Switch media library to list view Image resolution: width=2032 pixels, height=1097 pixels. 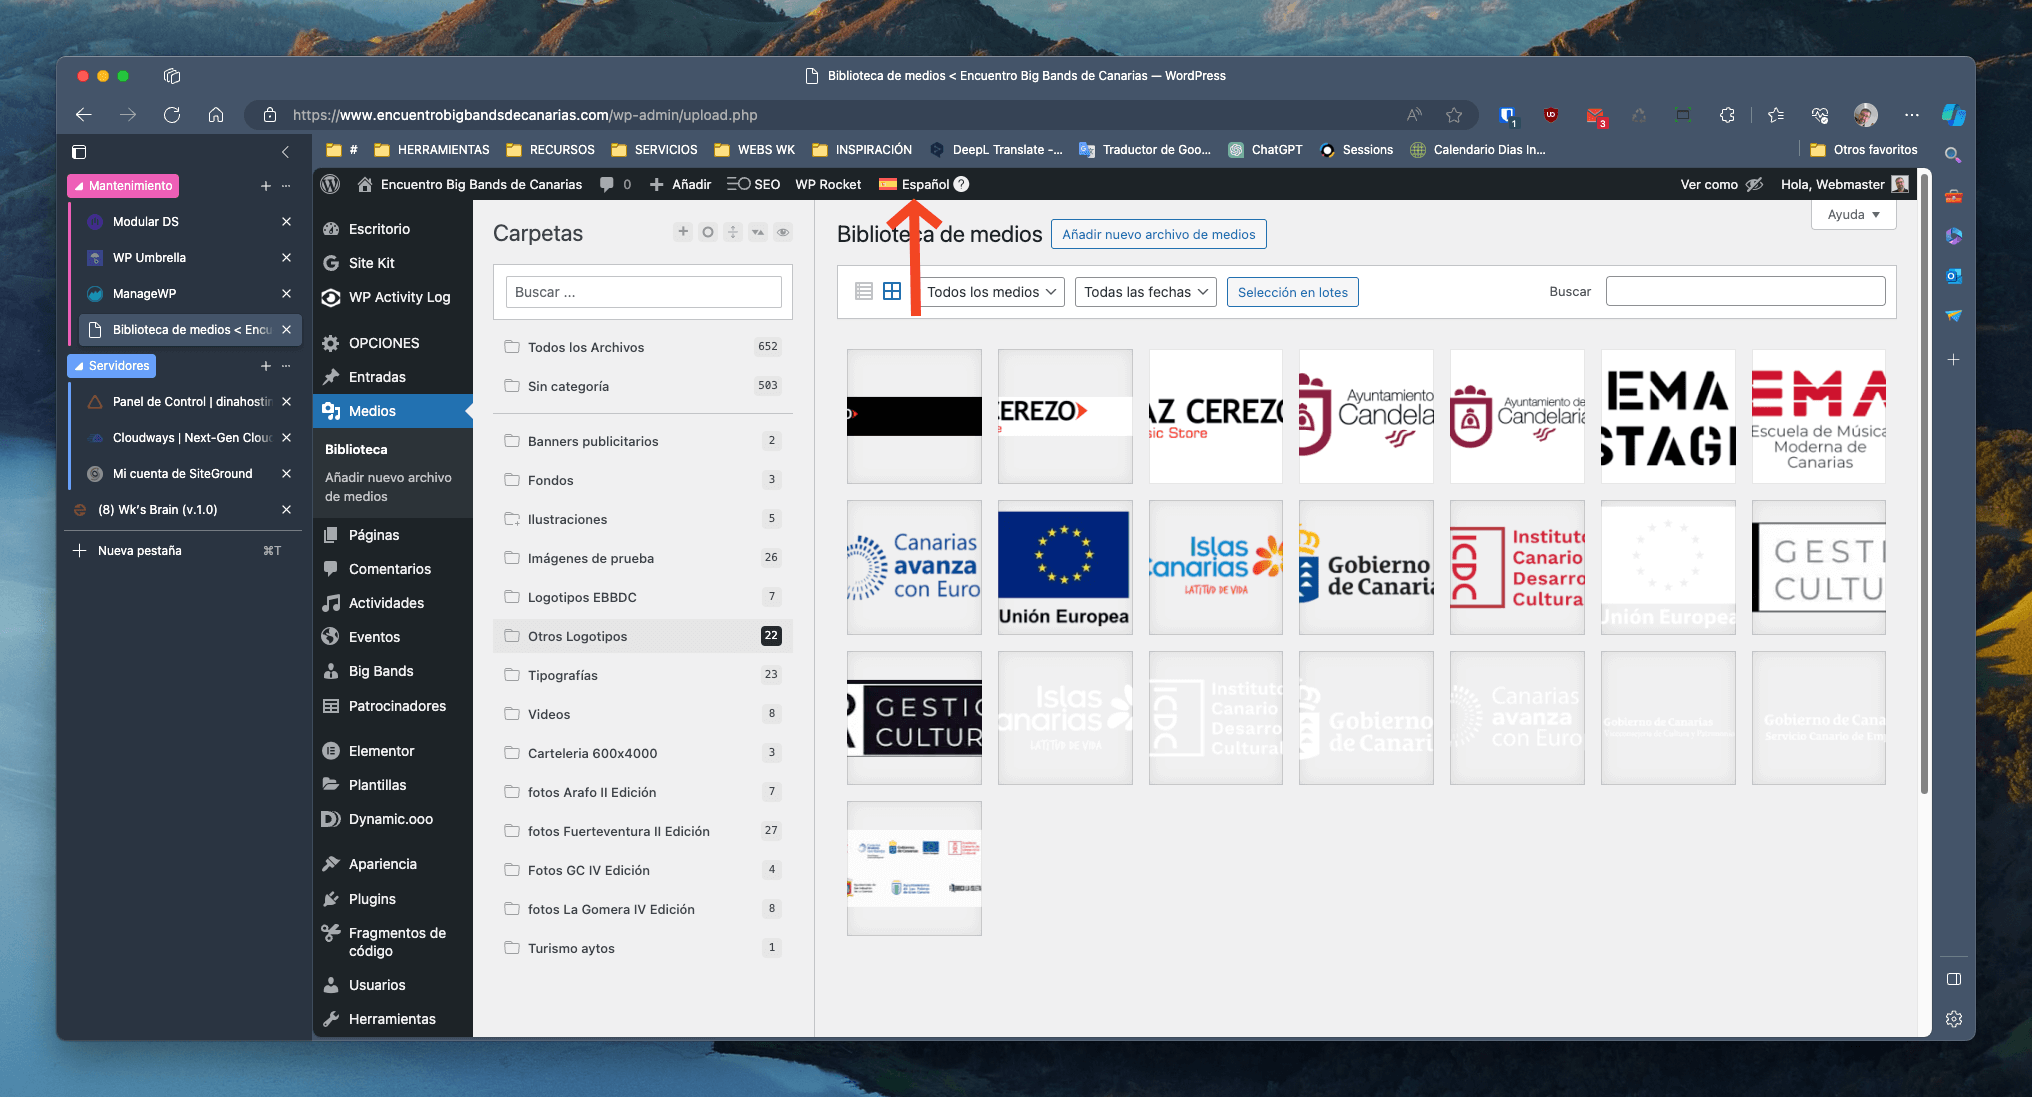click(x=864, y=291)
